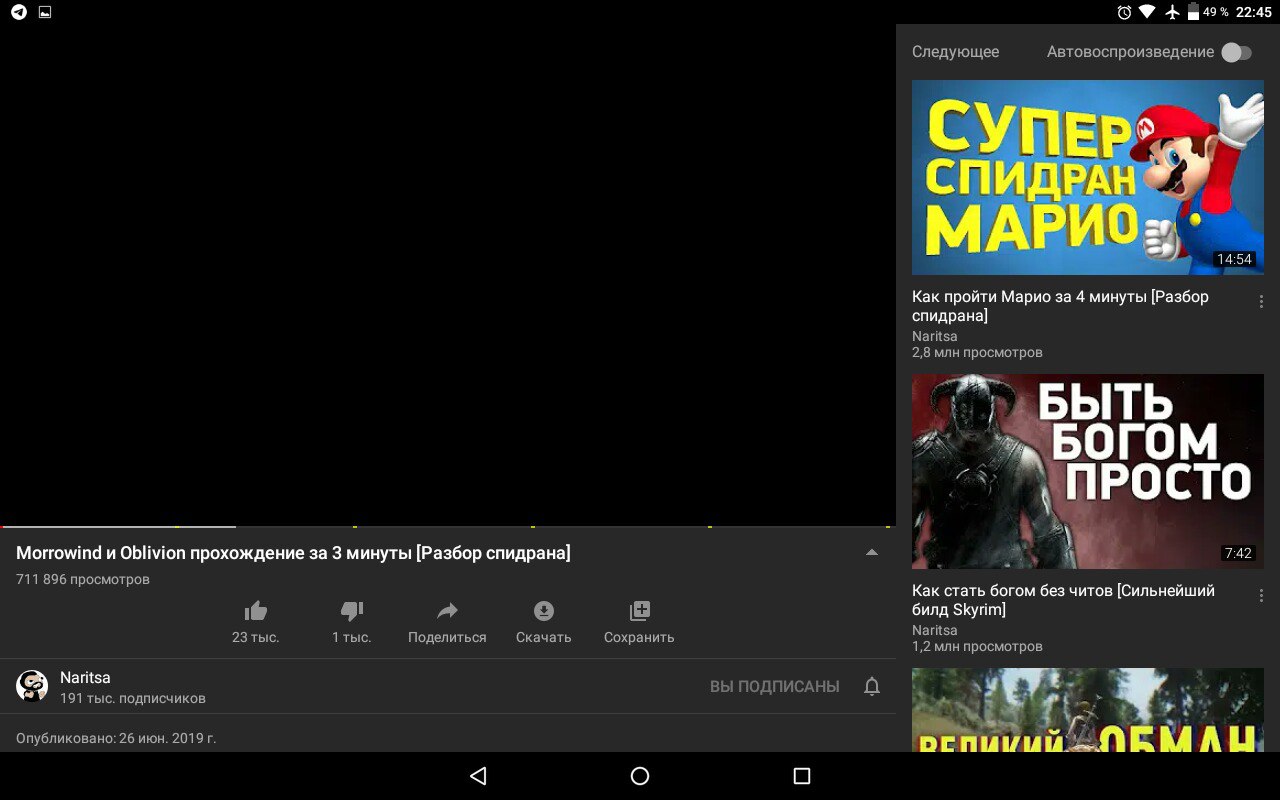Click the "191 тыс. подписчиков" text

[133, 698]
